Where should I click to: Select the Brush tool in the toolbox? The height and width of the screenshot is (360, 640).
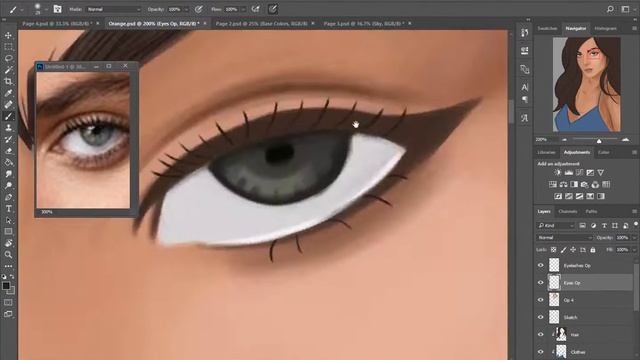click(8, 116)
